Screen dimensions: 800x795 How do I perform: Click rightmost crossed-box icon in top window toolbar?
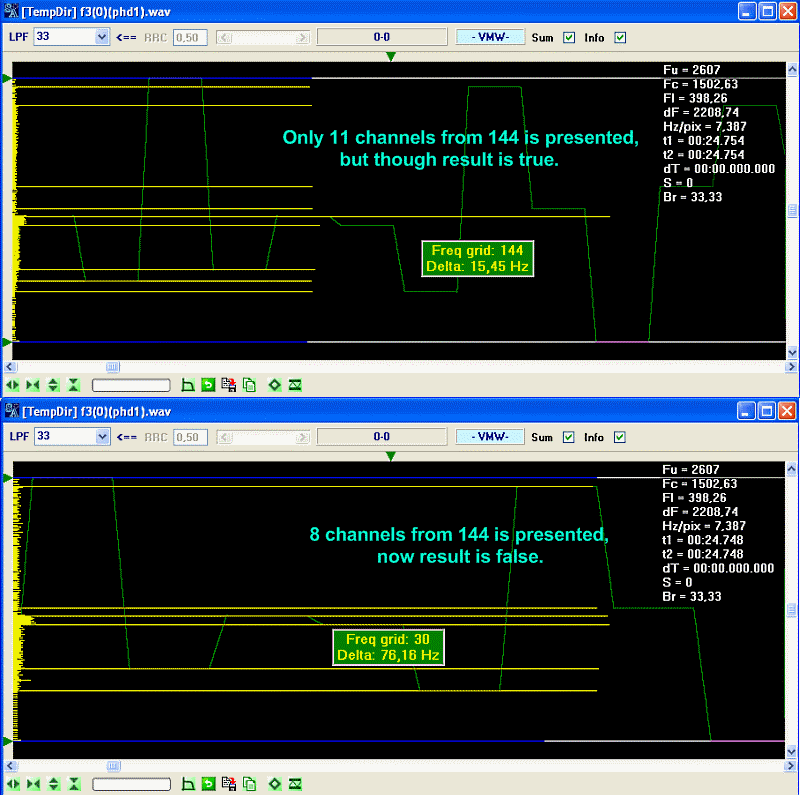tap(295, 385)
